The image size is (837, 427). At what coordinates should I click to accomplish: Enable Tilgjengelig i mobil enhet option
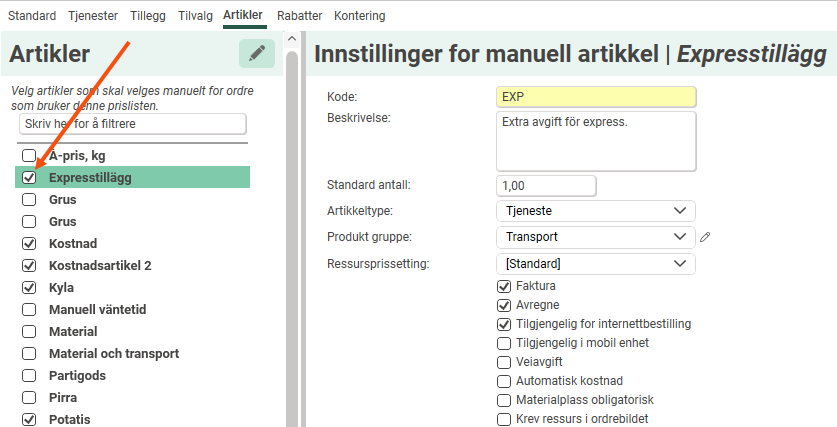[x=504, y=343]
